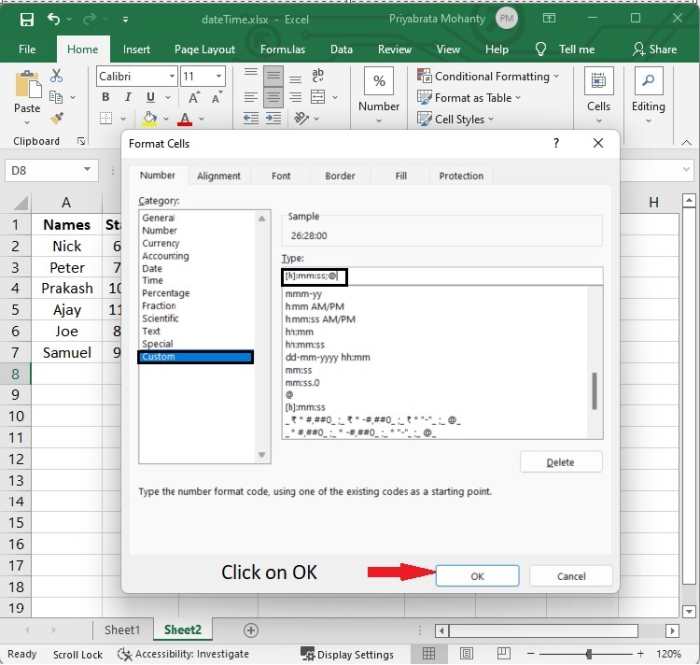Click the Borders icon
The width and height of the screenshot is (700, 665).
coord(106,118)
